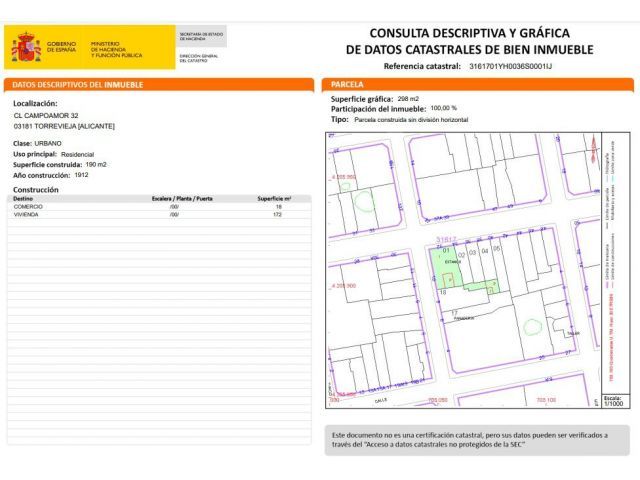Click the north arrow on the map
The image size is (640, 480).
[594, 149]
